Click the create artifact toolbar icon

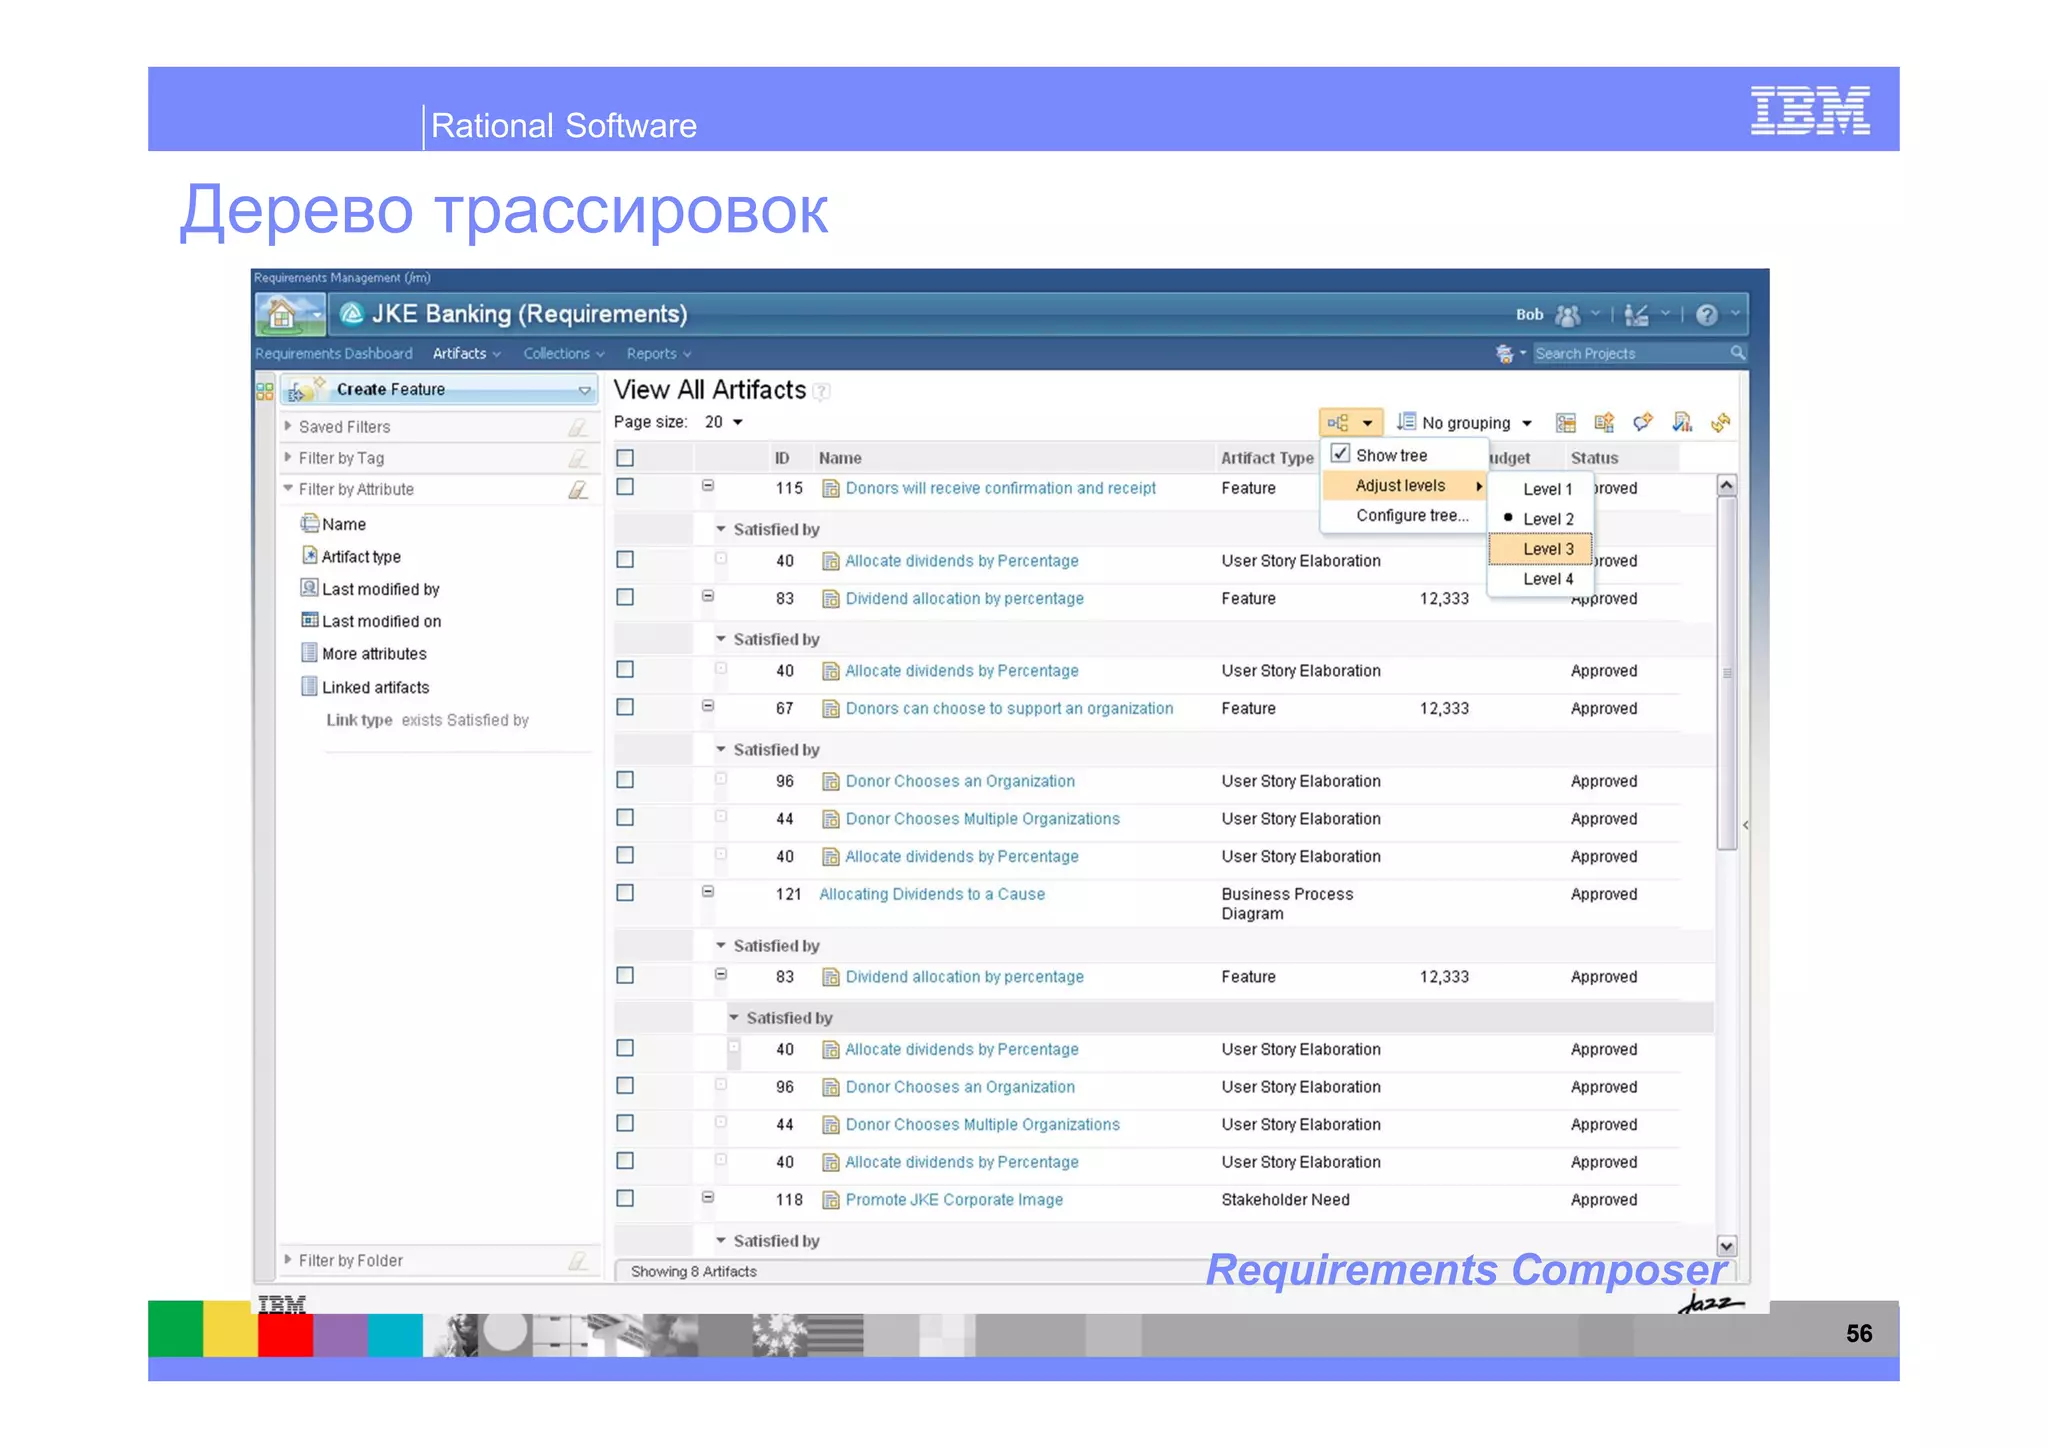coord(1604,423)
